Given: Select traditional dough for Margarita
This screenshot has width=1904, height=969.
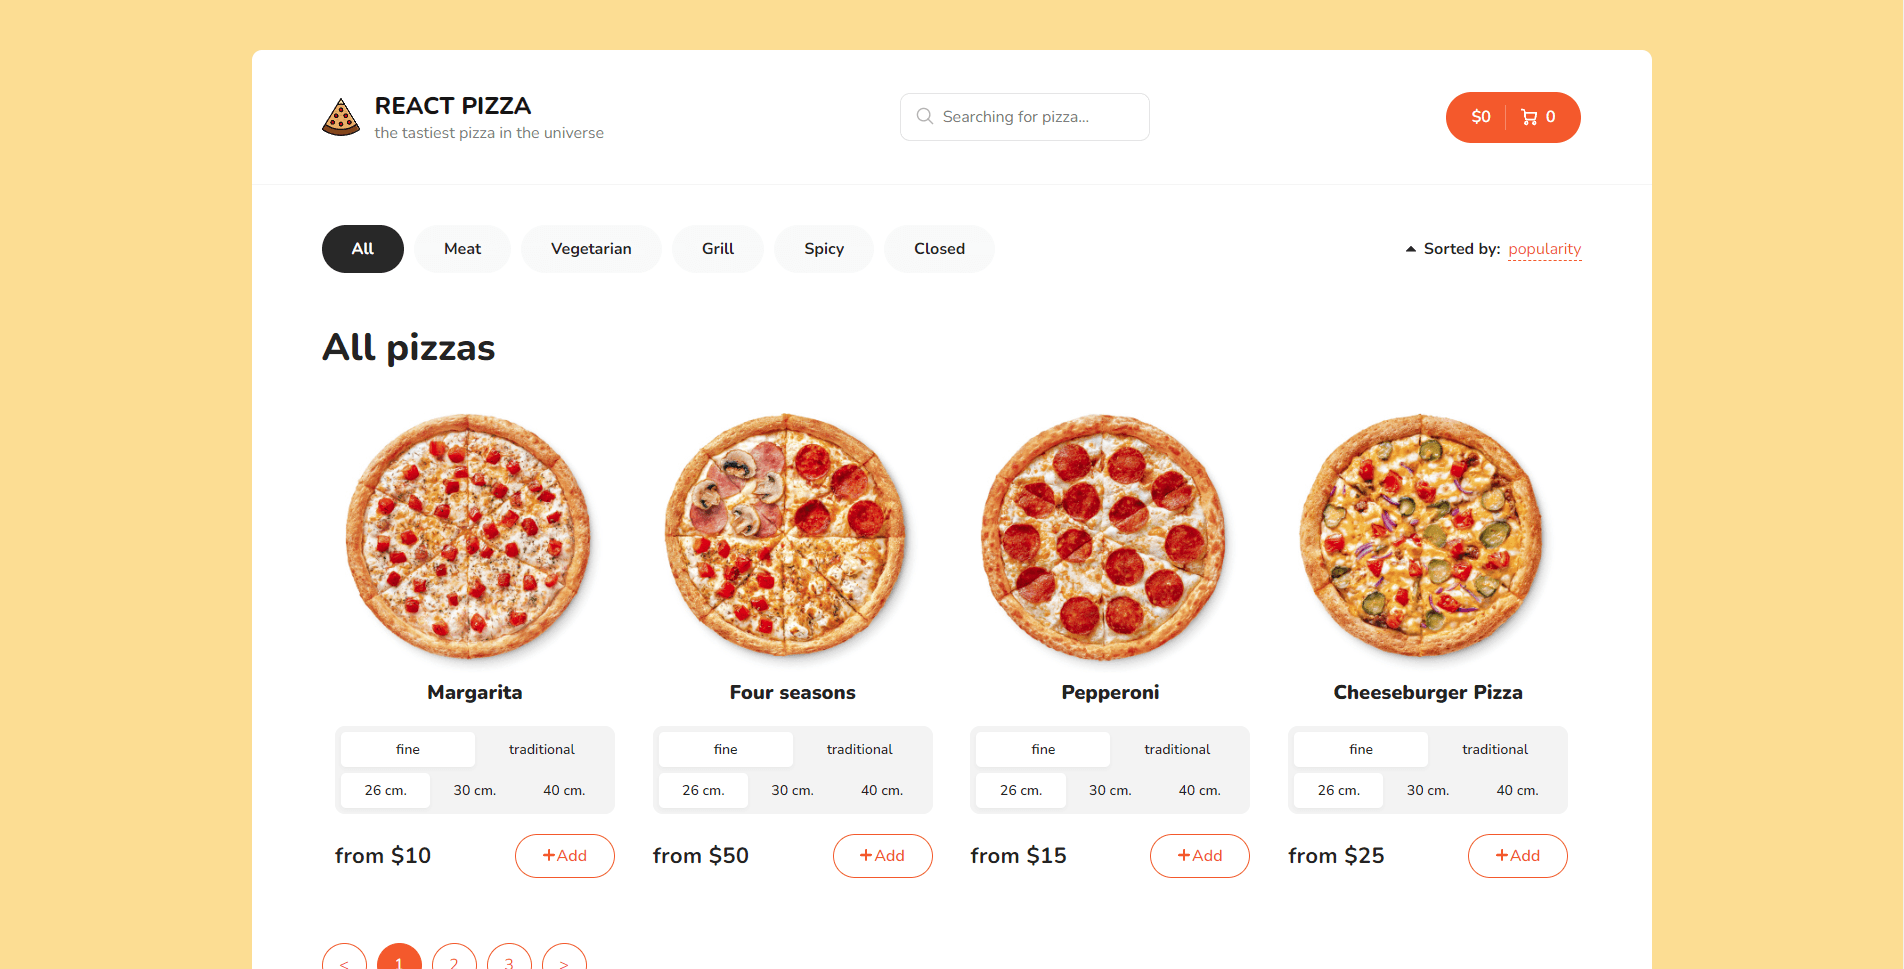Looking at the screenshot, I should (x=542, y=749).
